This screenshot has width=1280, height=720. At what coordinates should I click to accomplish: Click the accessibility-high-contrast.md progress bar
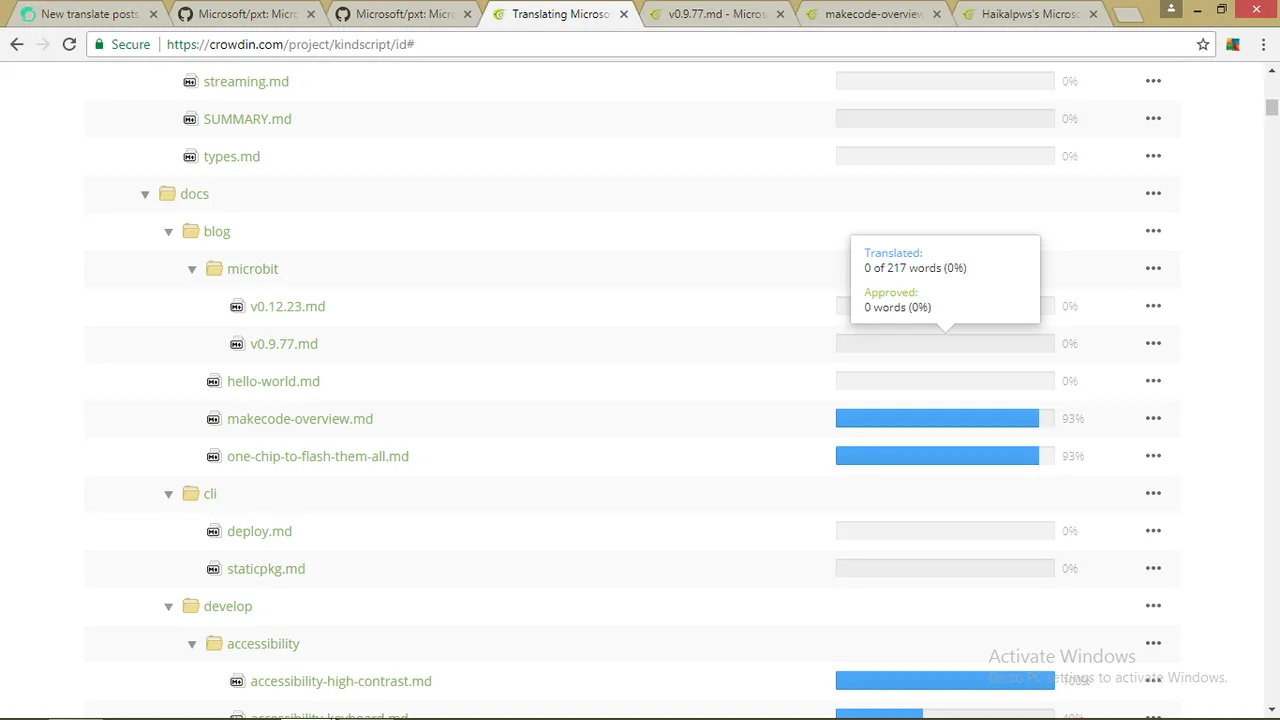coord(945,681)
